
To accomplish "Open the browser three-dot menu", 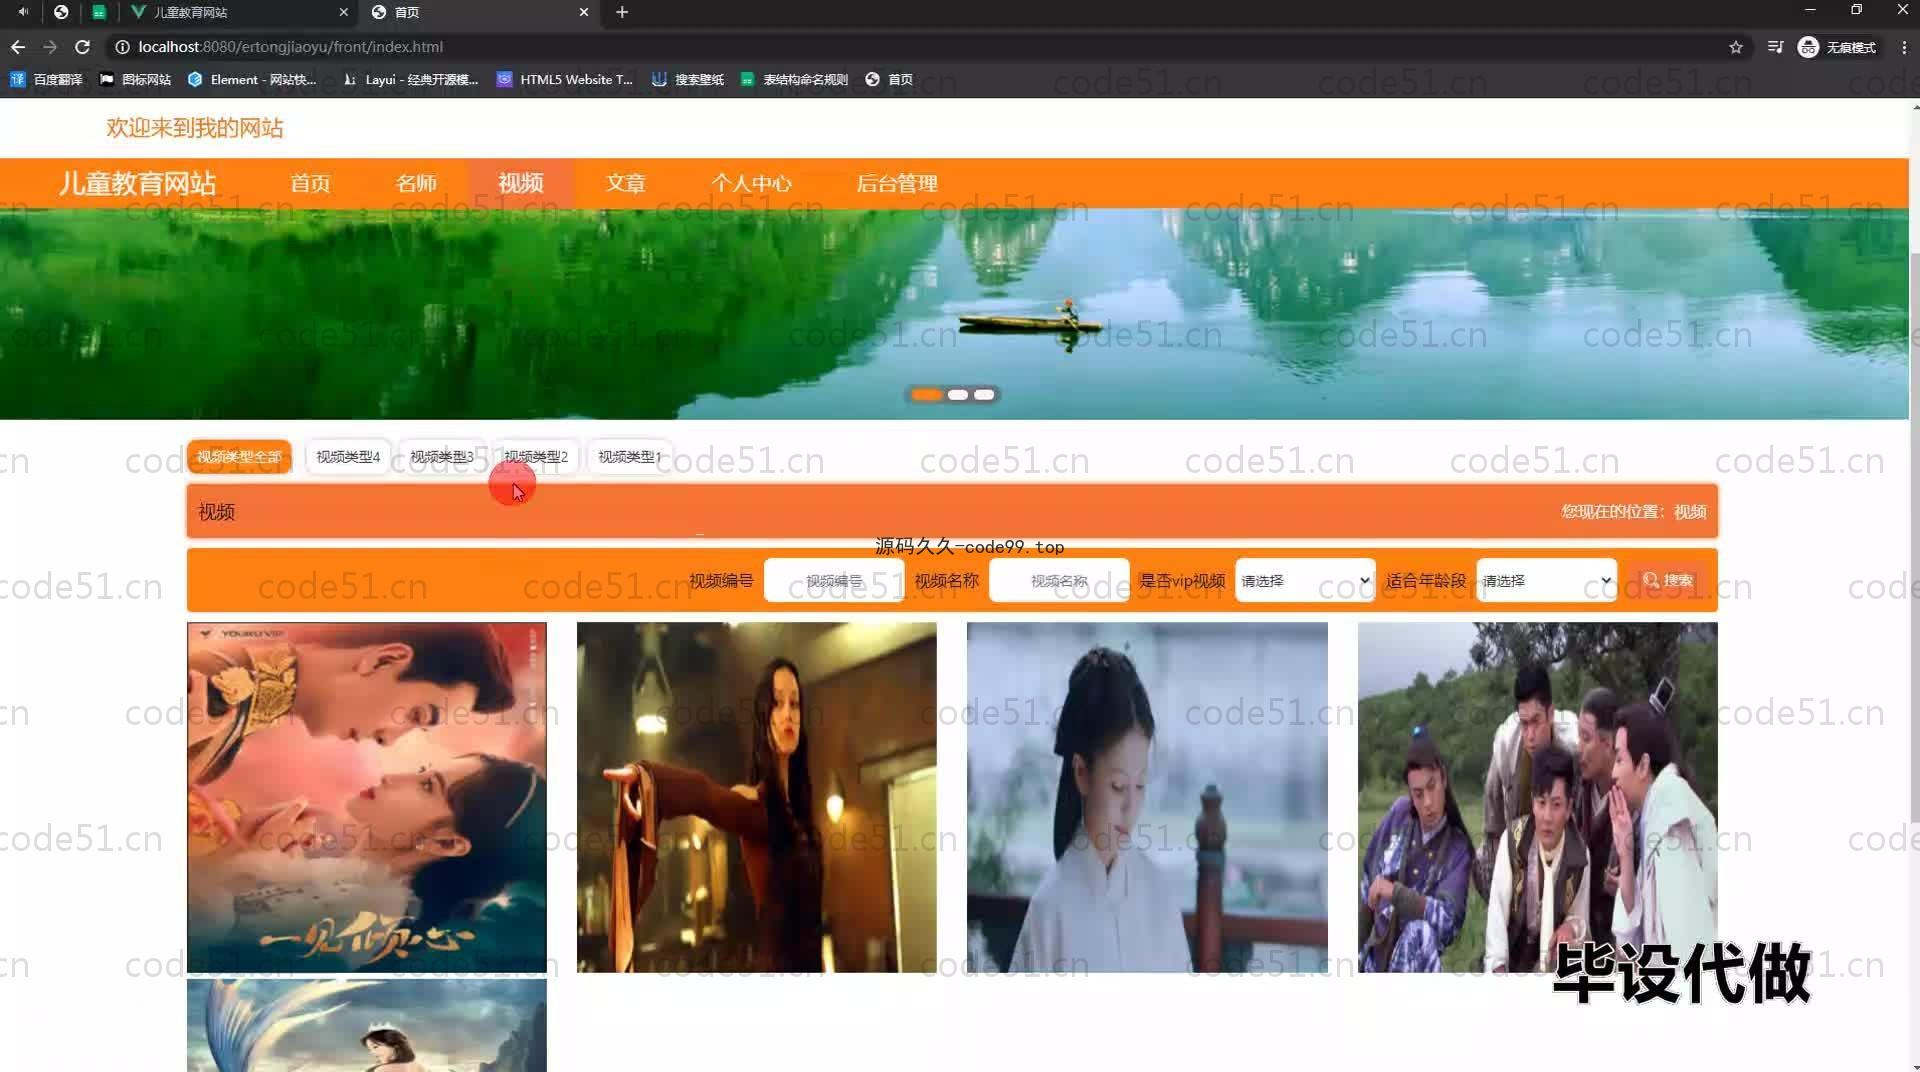I will 1904,47.
